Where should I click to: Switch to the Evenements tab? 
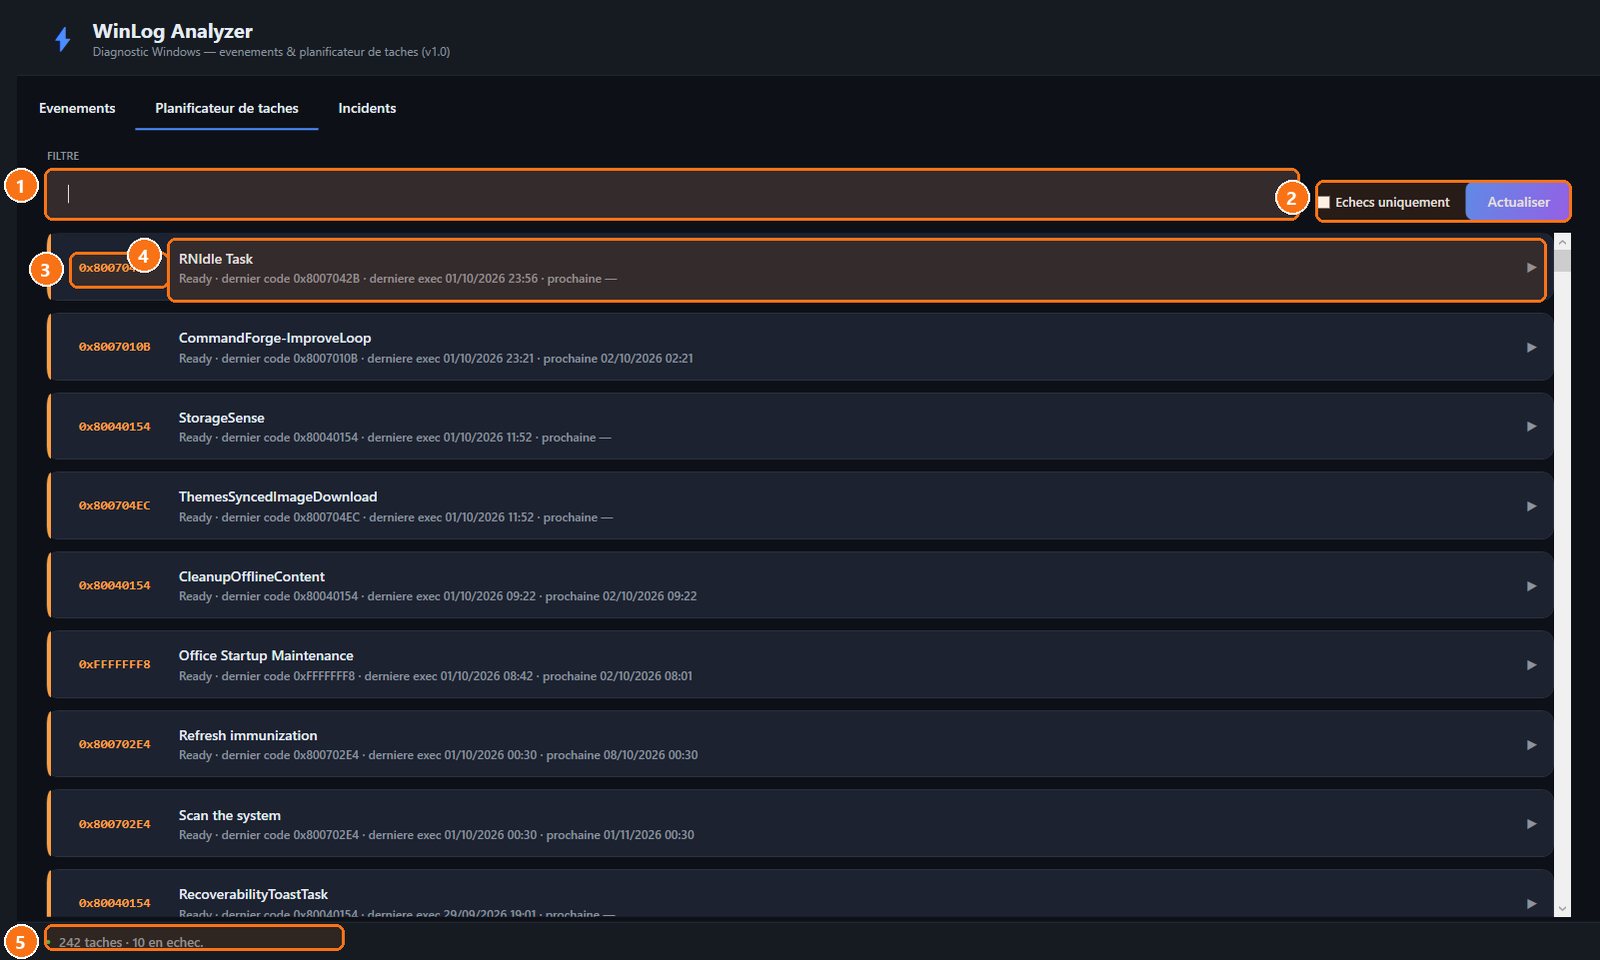click(x=77, y=108)
